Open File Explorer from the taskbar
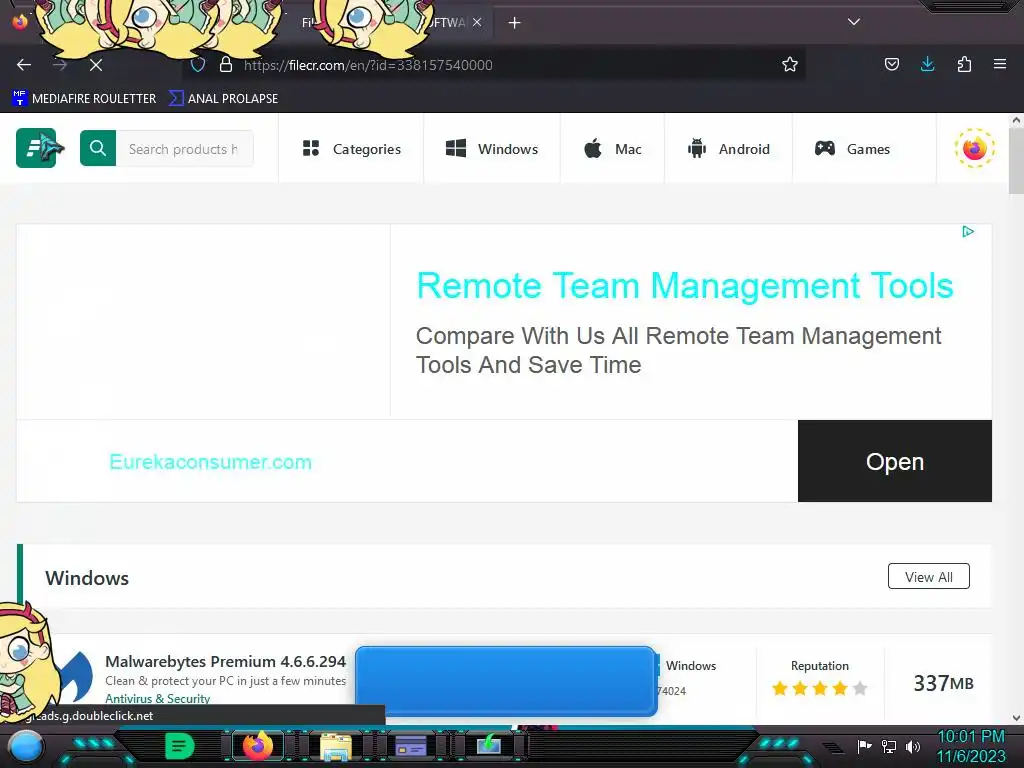Screen dimensions: 1024x768 point(336,746)
